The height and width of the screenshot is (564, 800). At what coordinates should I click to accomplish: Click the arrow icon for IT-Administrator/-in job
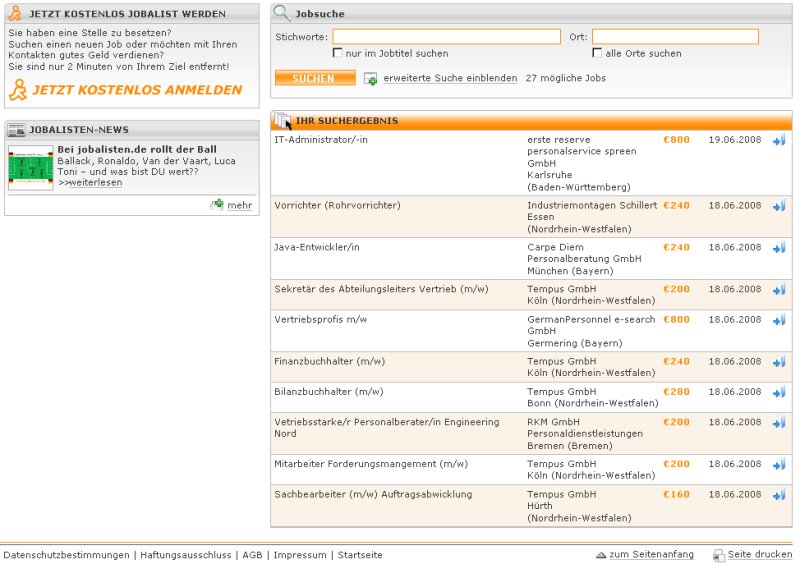[x=779, y=141]
